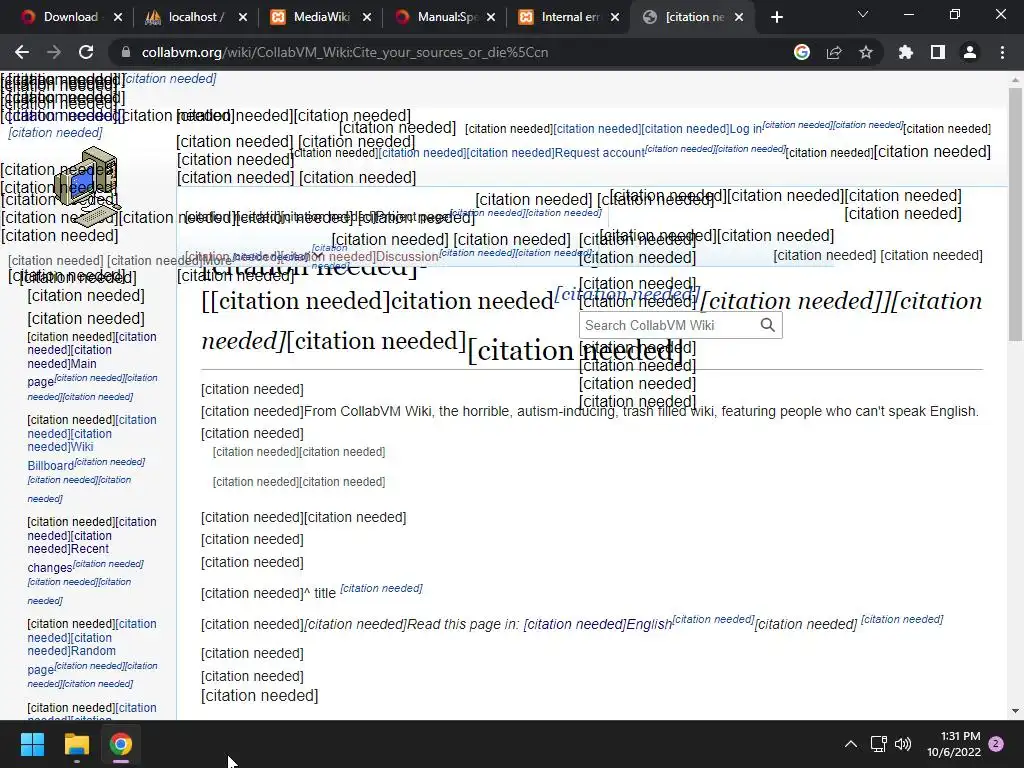Screen dimensions: 1024x768
Task: Click the search magnifier icon
Action: pos(768,325)
